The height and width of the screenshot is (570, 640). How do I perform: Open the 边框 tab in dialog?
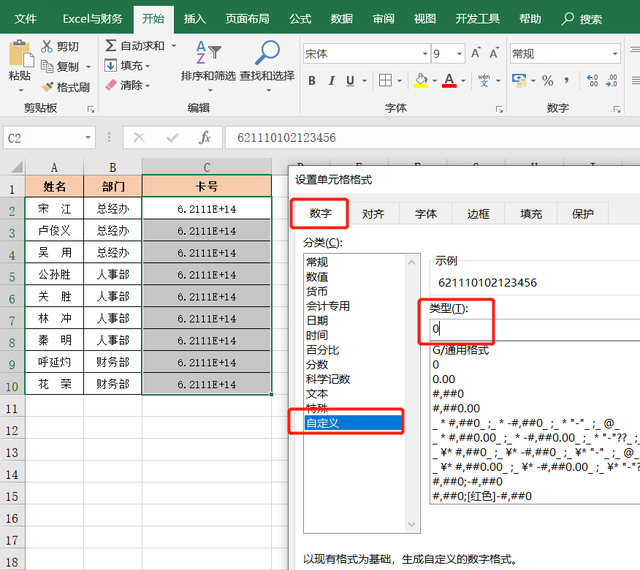pyautogui.click(x=478, y=214)
